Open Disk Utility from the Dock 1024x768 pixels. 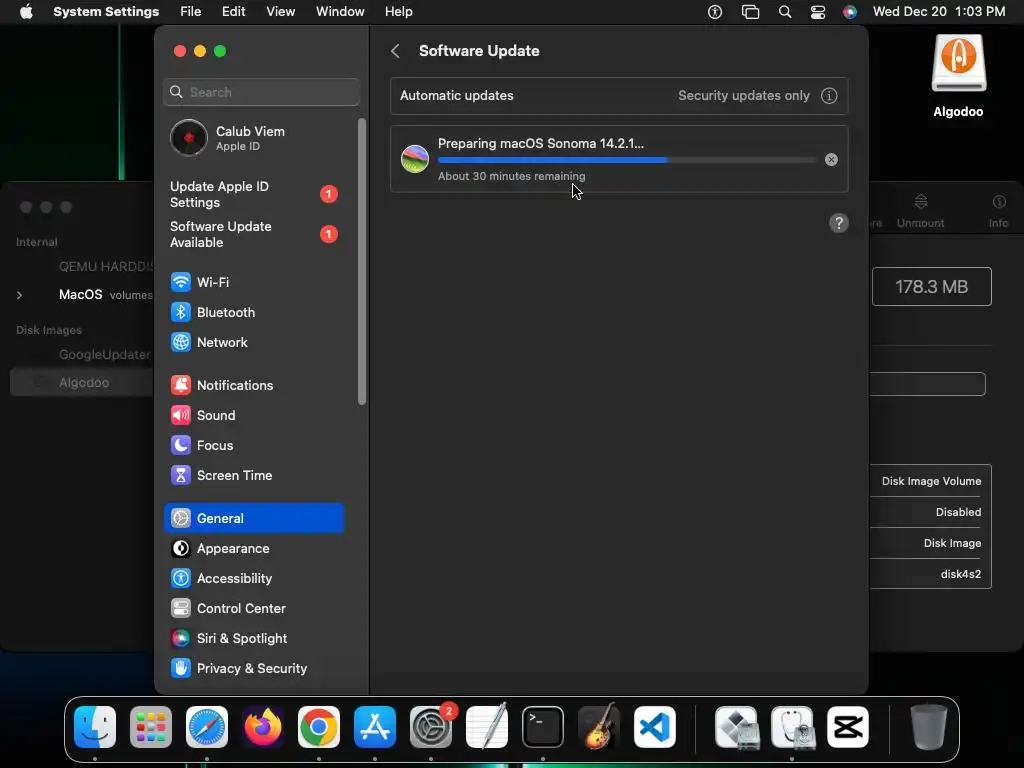point(792,727)
